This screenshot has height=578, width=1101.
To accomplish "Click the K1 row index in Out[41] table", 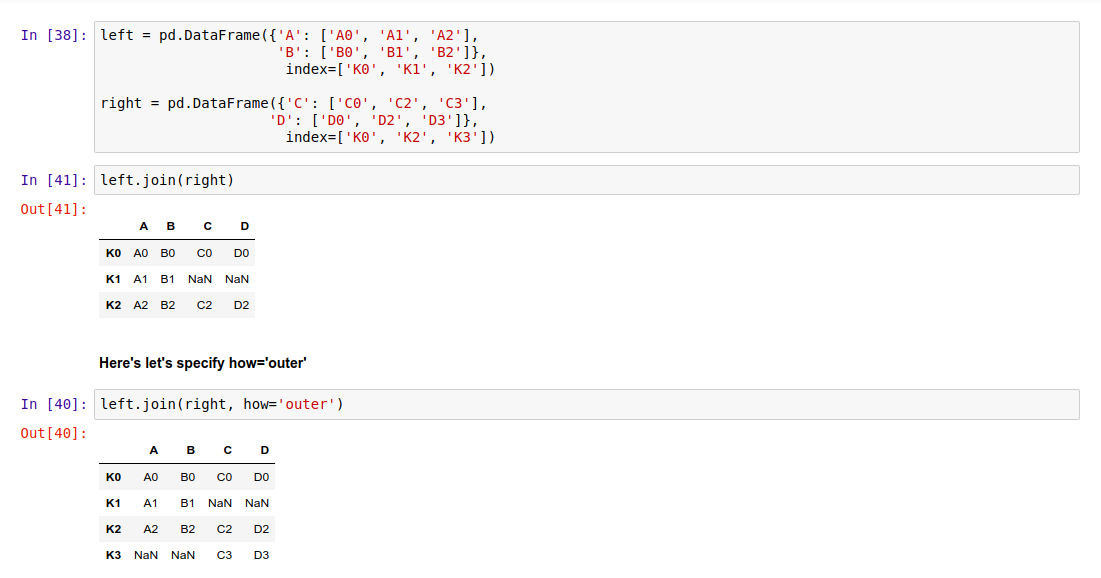I will pos(113,279).
